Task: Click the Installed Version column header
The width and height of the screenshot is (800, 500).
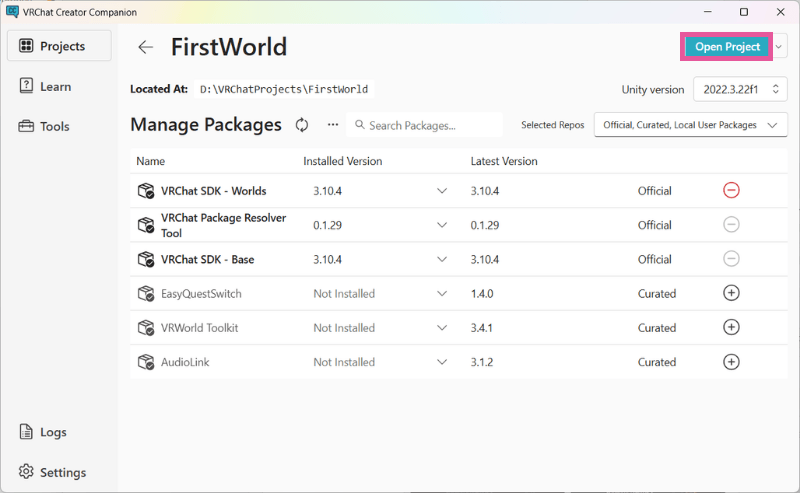Action: pos(342,161)
